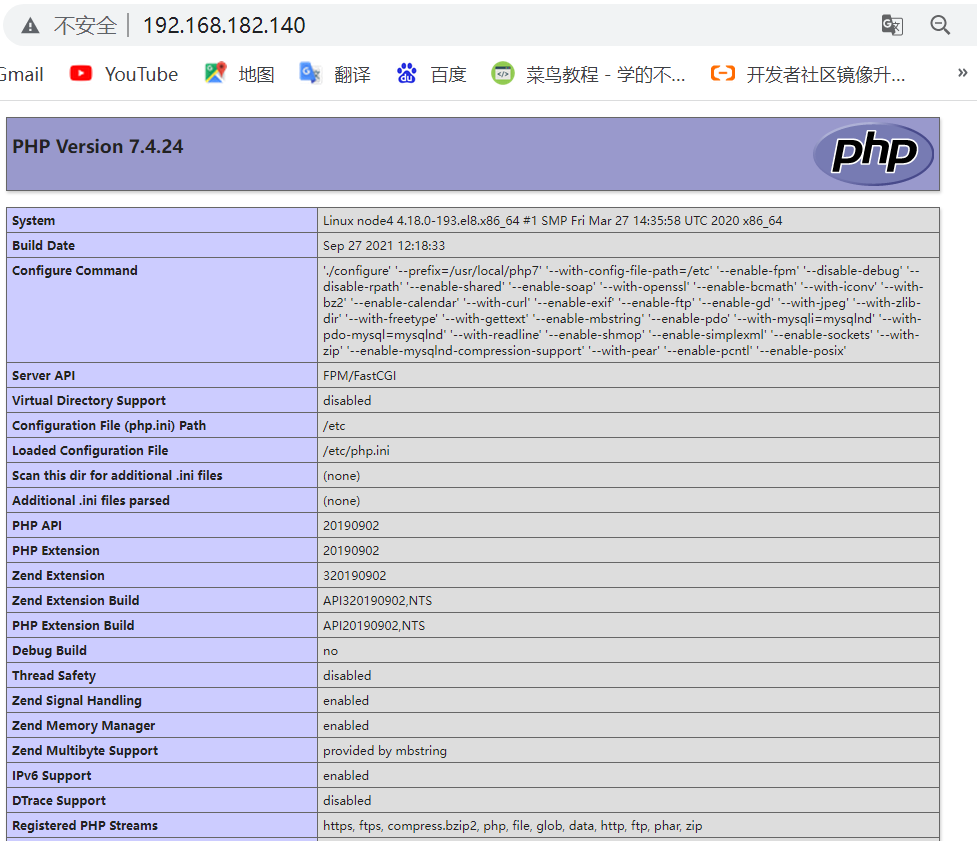This screenshot has height=841, width=977.
Task: Open the 百度 bookmark
Action: point(449,74)
